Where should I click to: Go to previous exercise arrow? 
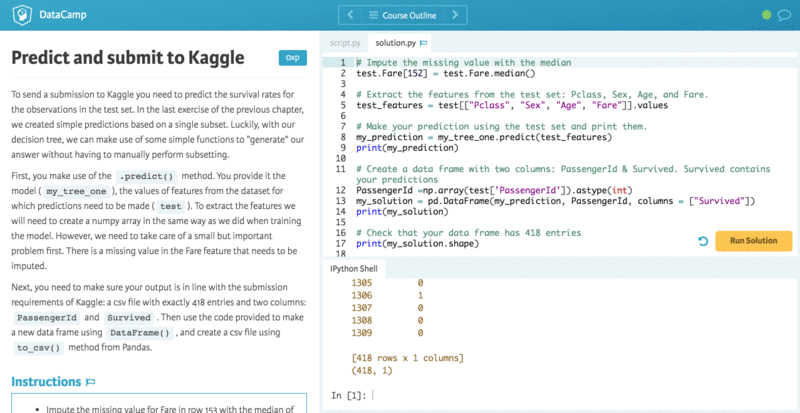click(x=351, y=15)
